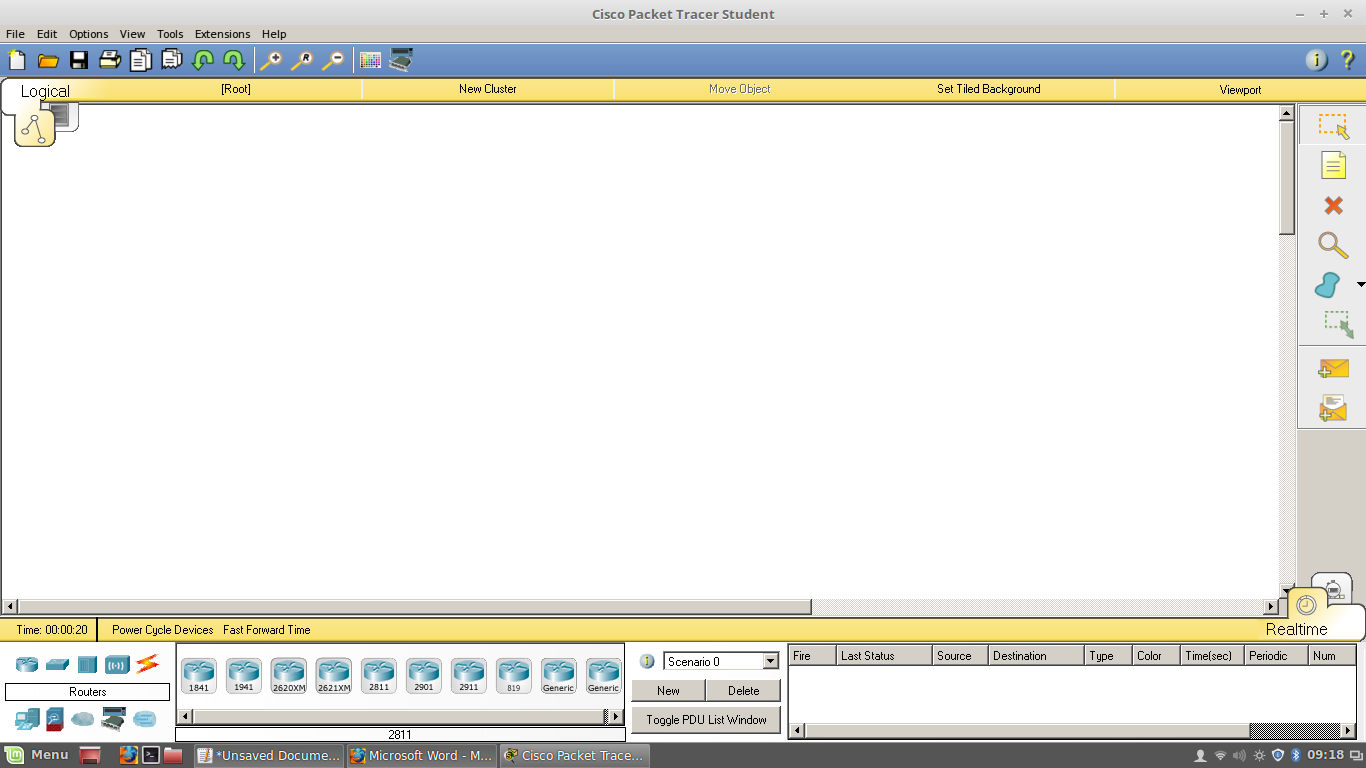Create a new scenario with the New button
The width and height of the screenshot is (1366, 768).
(x=668, y=690)
